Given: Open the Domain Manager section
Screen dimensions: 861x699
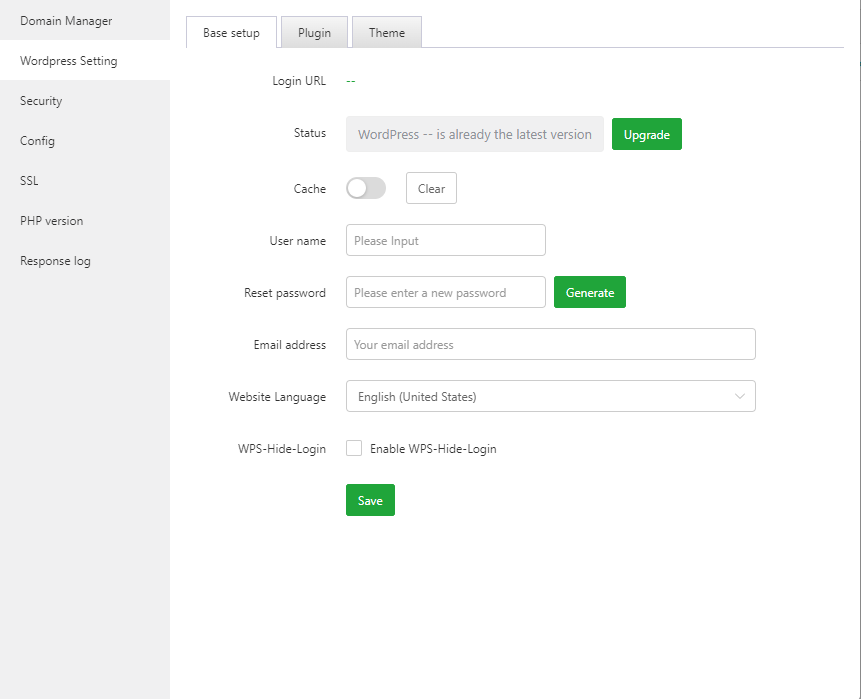Looking at the screenshot, I should [x=66, y=21].
